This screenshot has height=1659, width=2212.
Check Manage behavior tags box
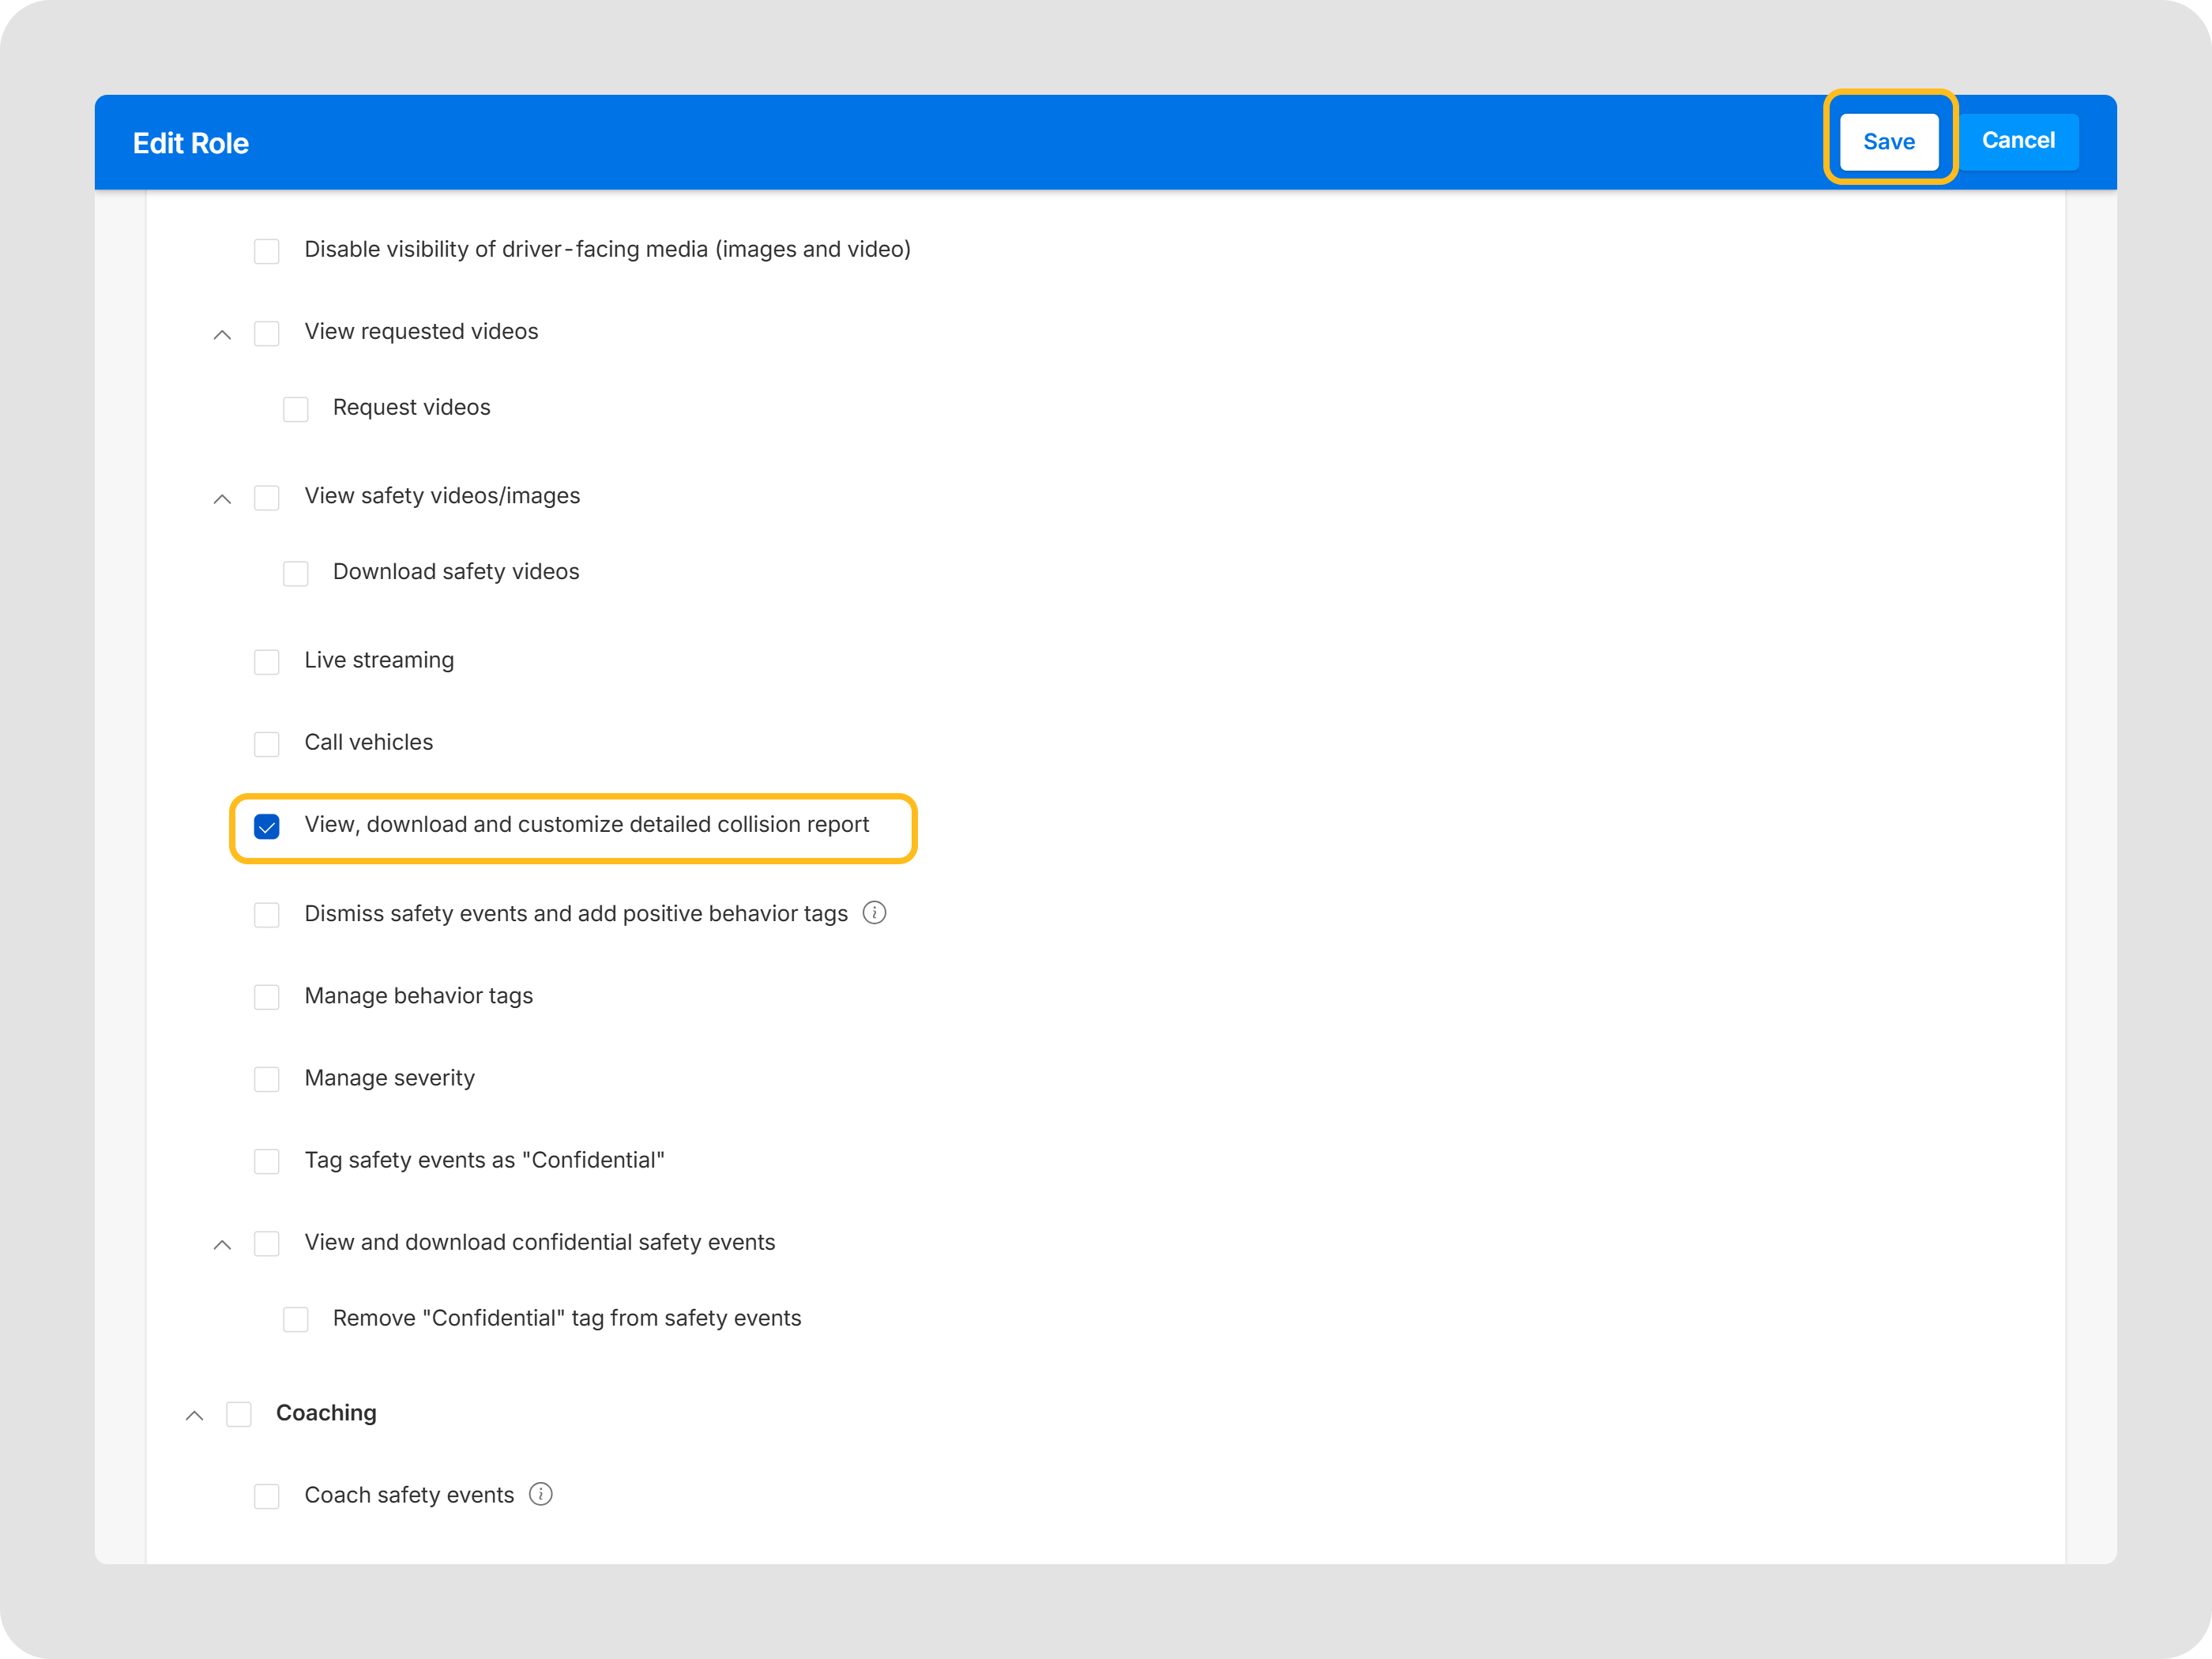point(267,997)
